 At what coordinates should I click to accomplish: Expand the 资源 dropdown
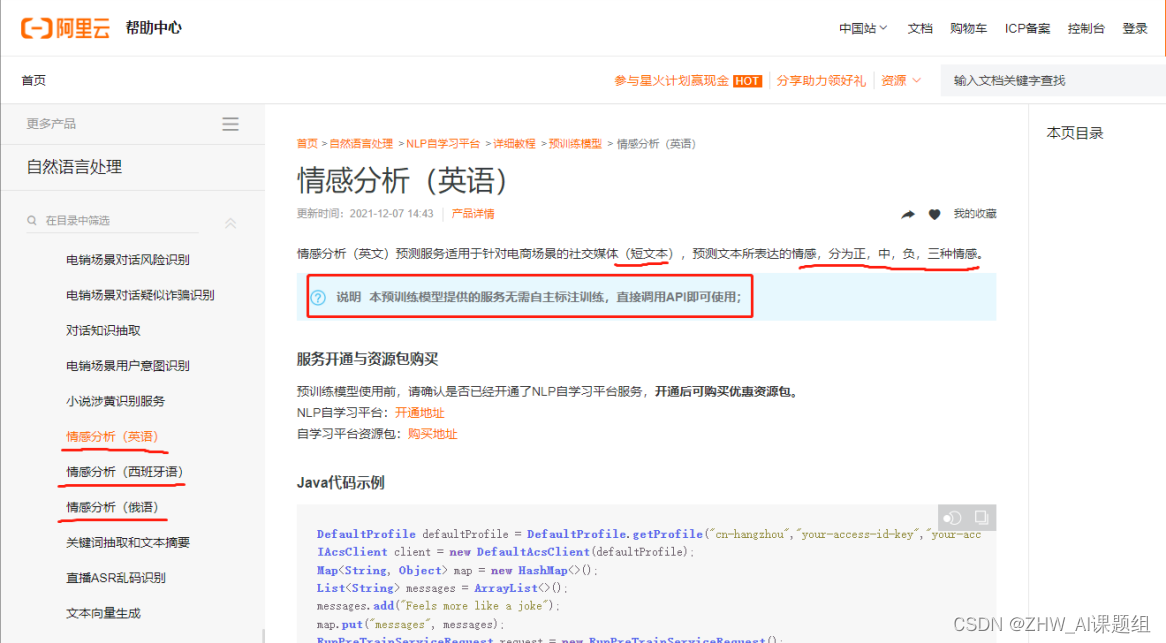pos(901,80)
